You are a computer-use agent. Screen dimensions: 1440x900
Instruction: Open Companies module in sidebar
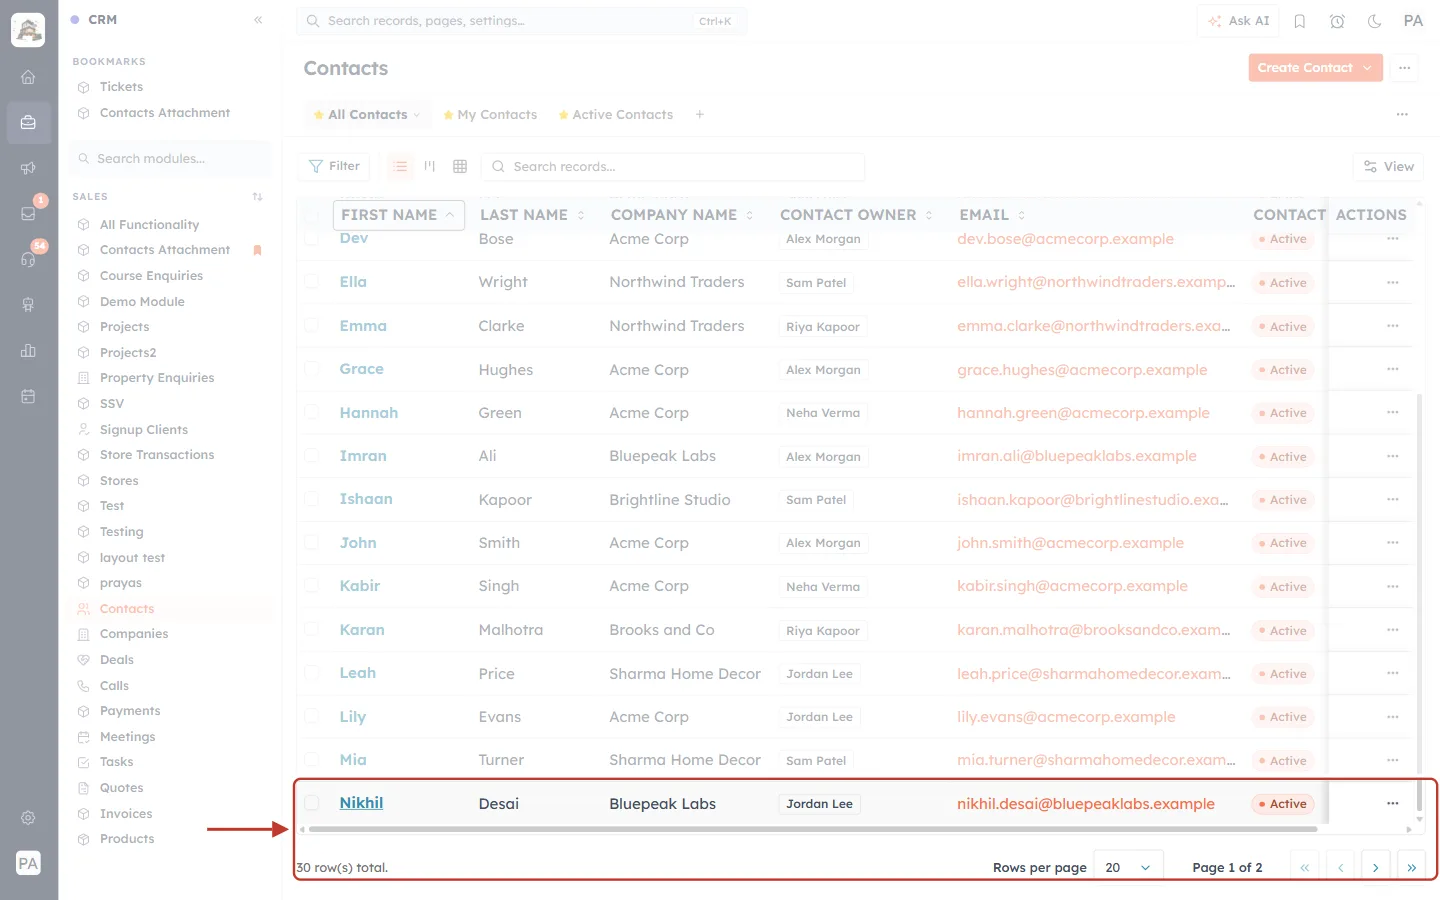[134, 634]
